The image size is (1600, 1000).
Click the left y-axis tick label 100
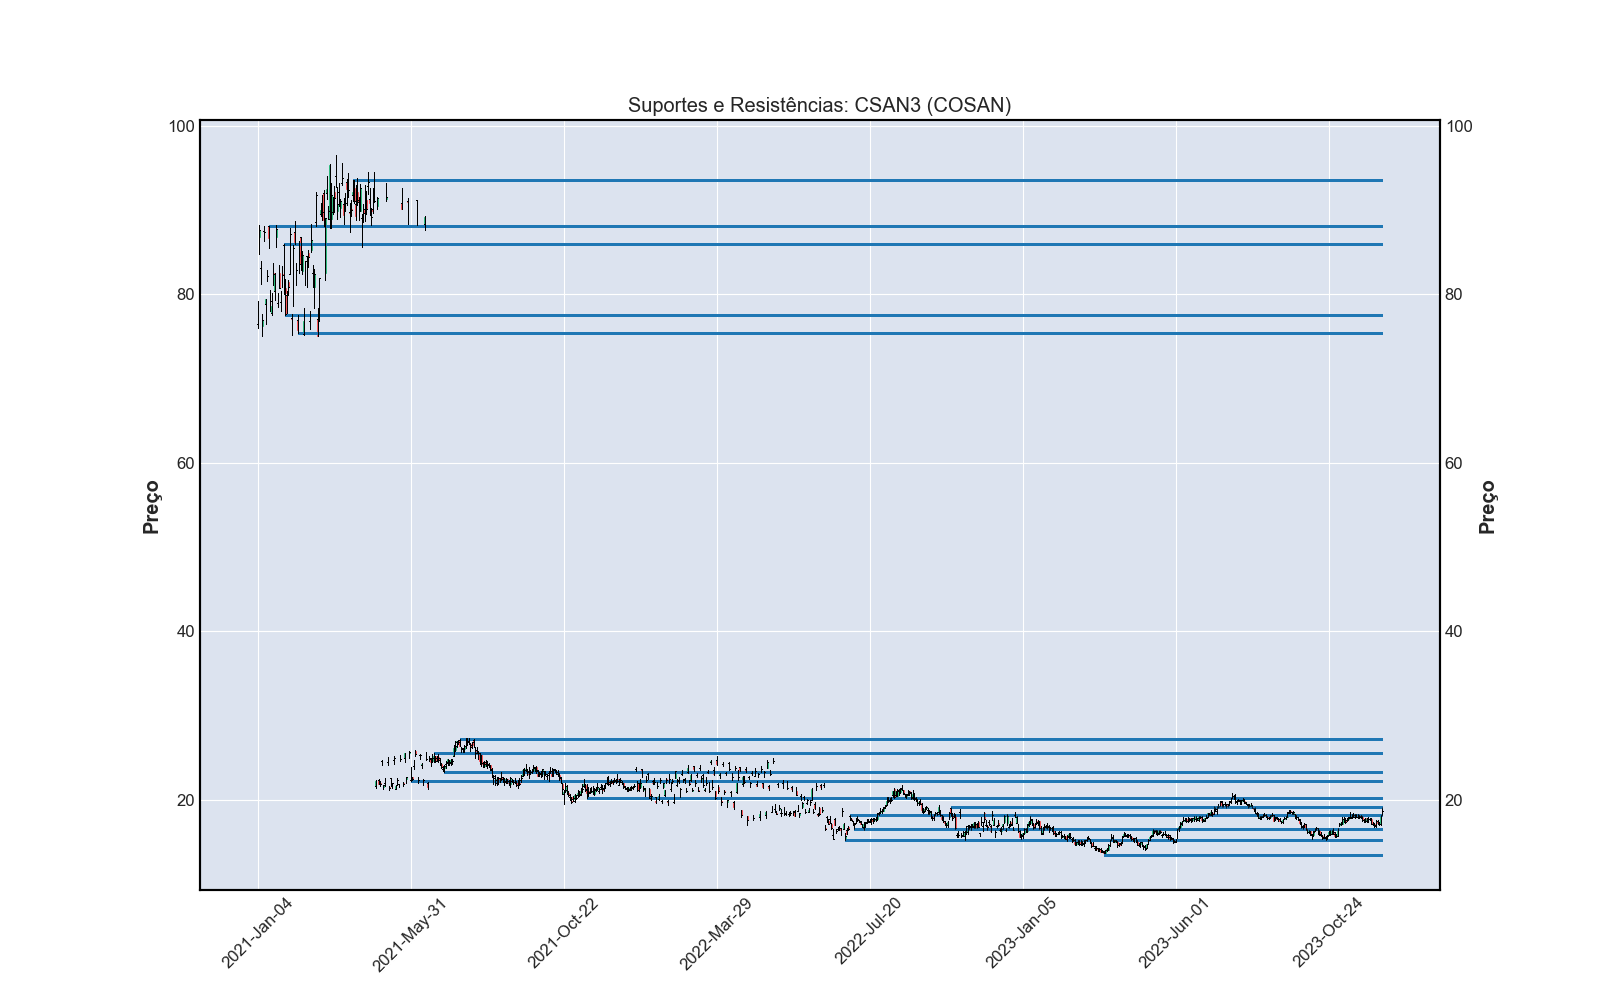click(x=181, y=127)
